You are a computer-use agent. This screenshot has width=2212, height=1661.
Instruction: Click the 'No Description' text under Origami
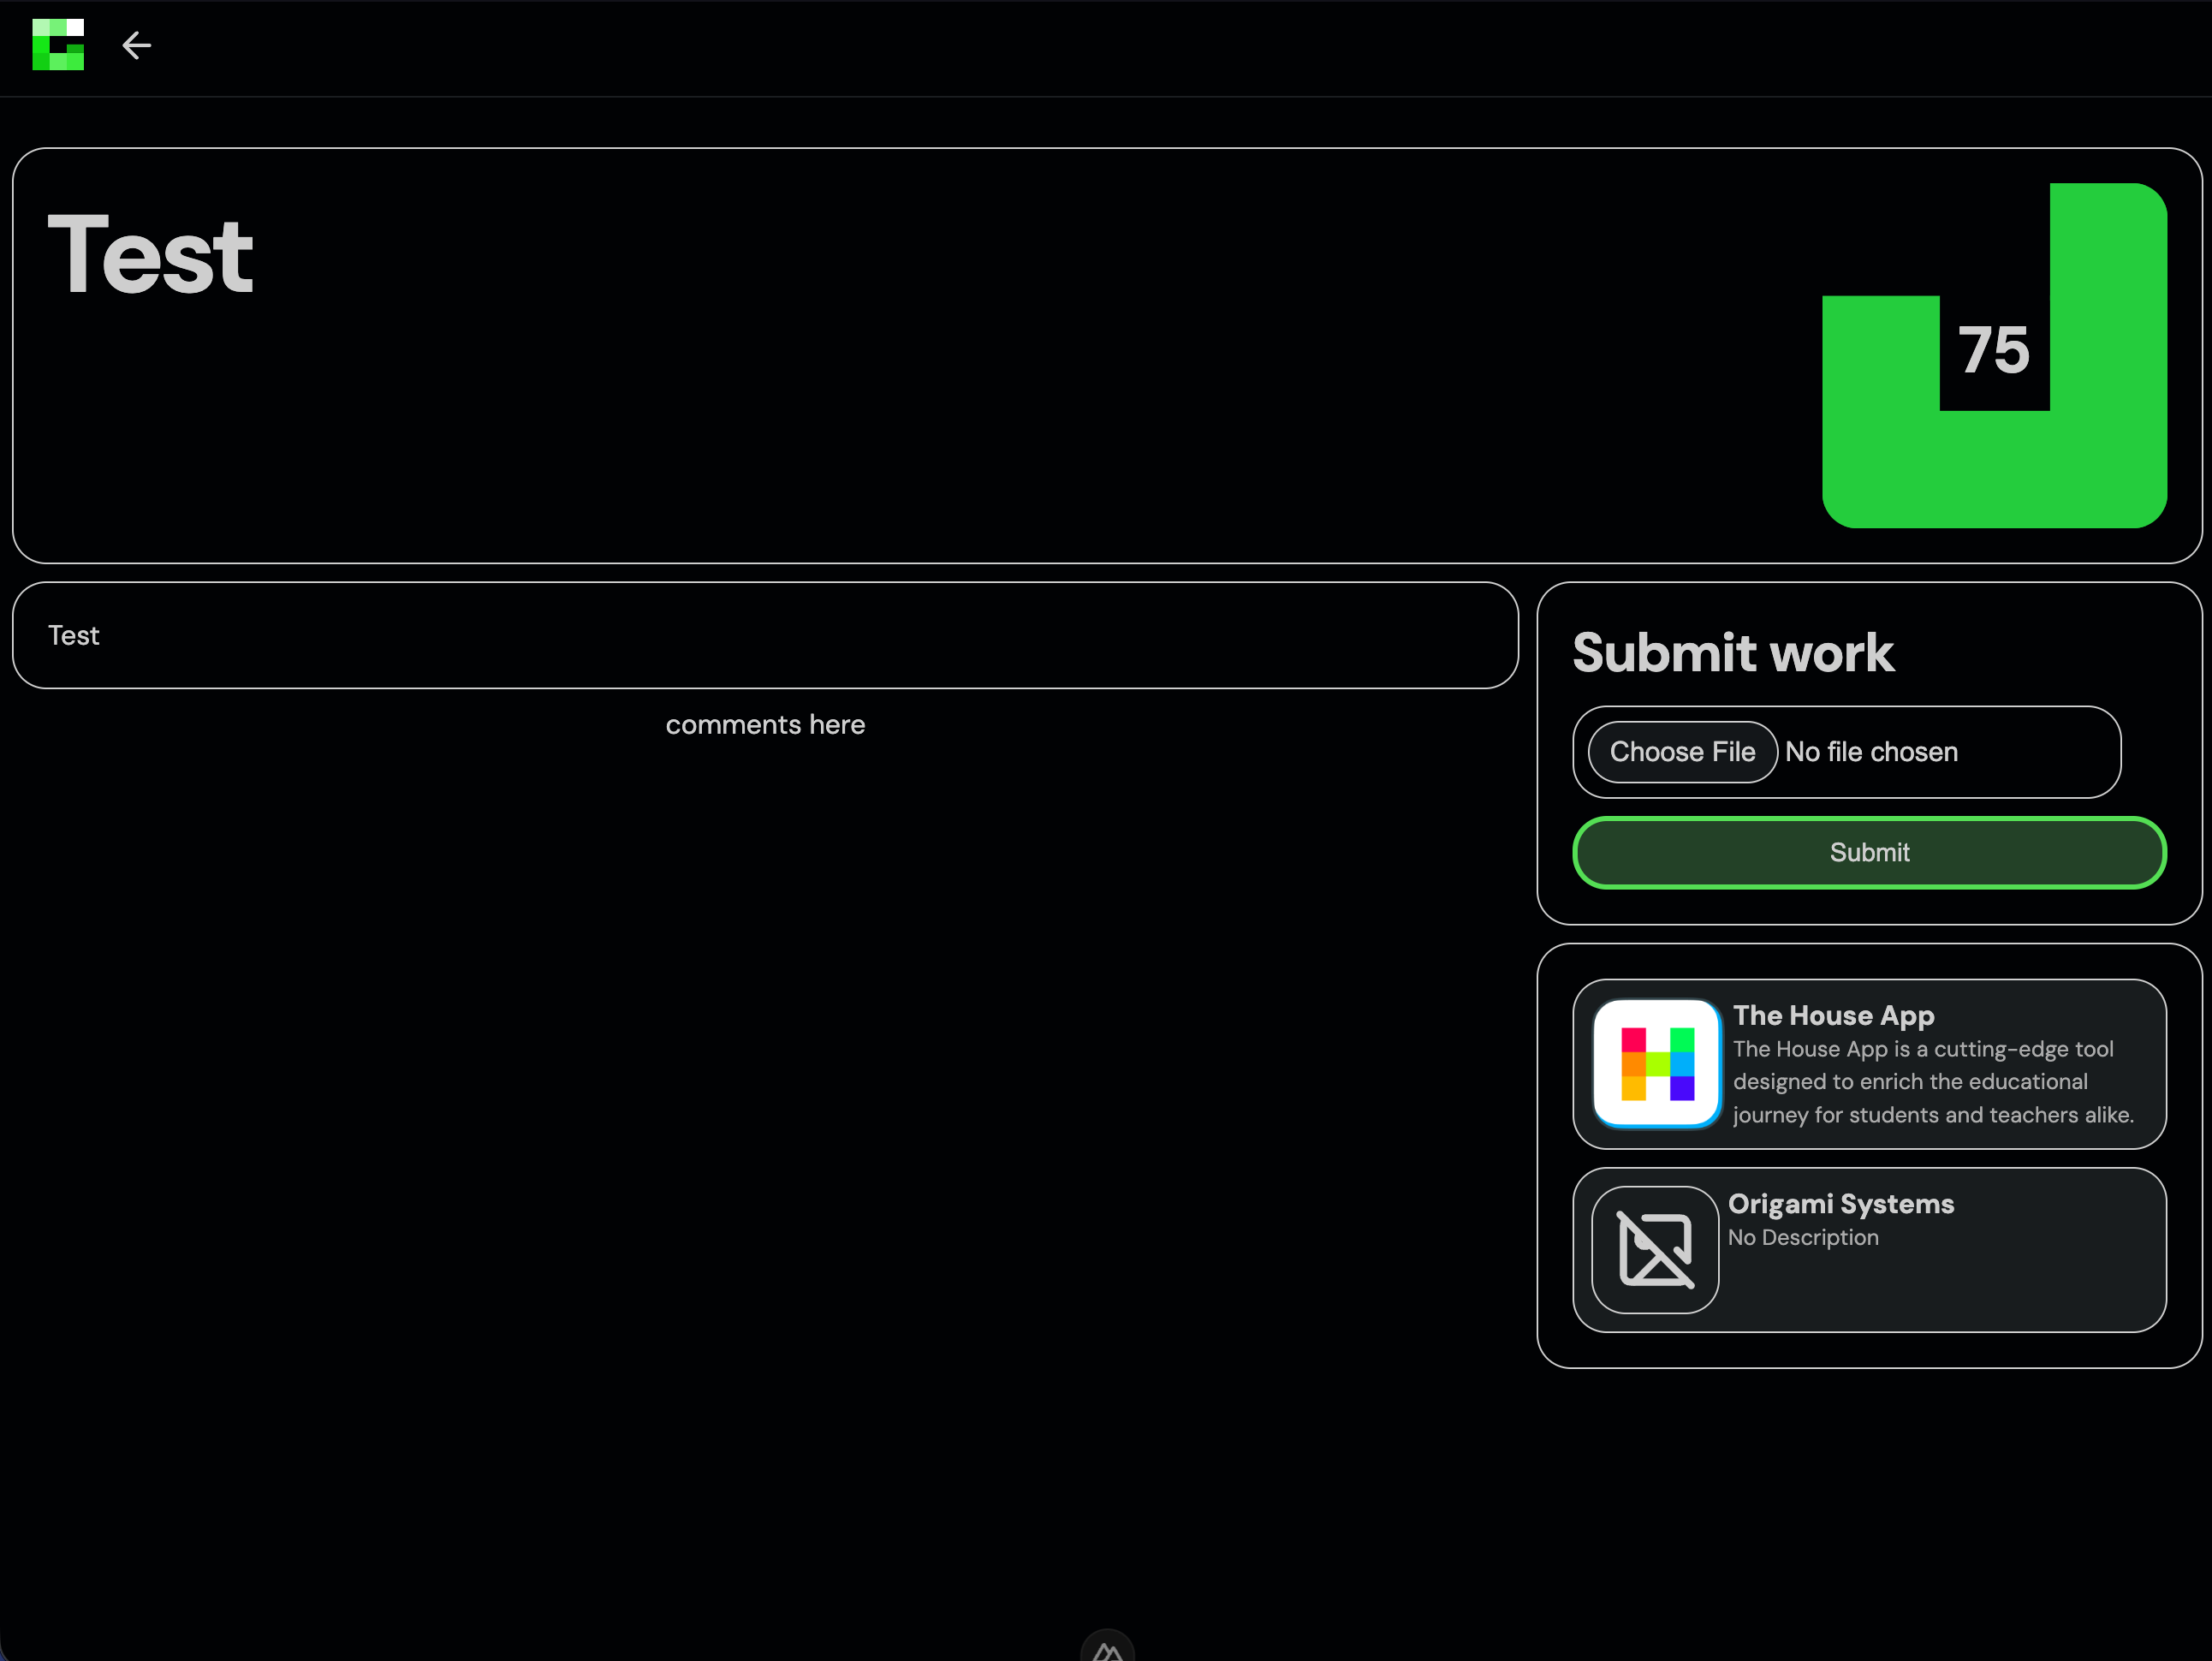tap(1803, 1237)
